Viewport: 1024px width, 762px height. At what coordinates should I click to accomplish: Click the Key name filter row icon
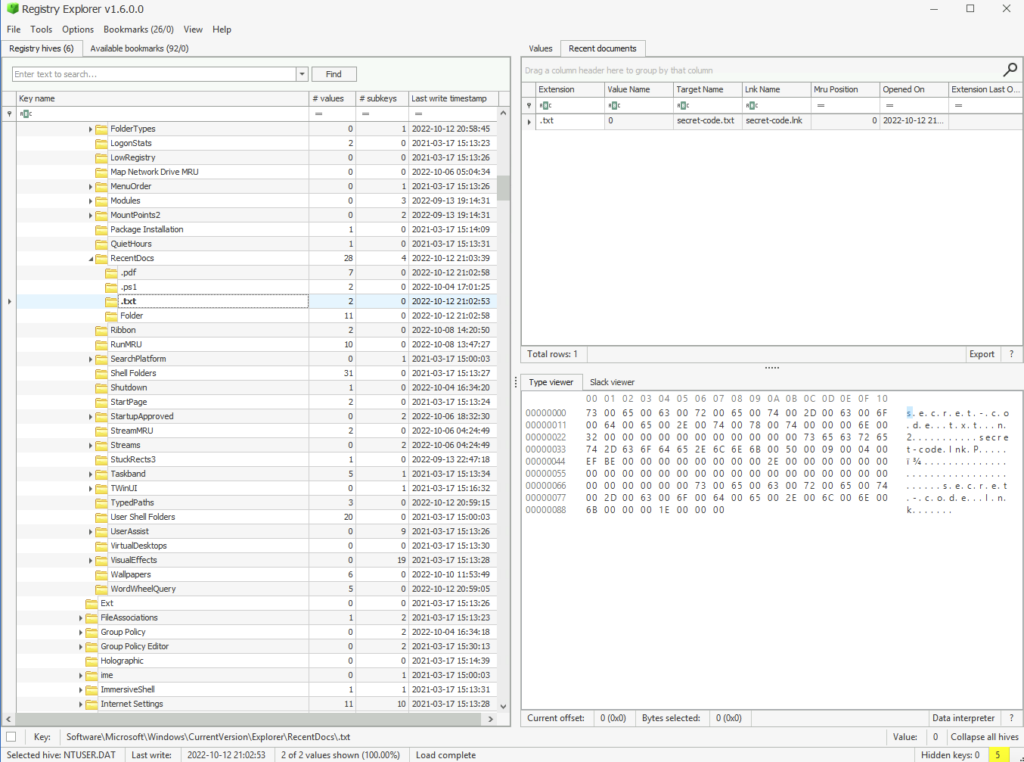(25, 114)
